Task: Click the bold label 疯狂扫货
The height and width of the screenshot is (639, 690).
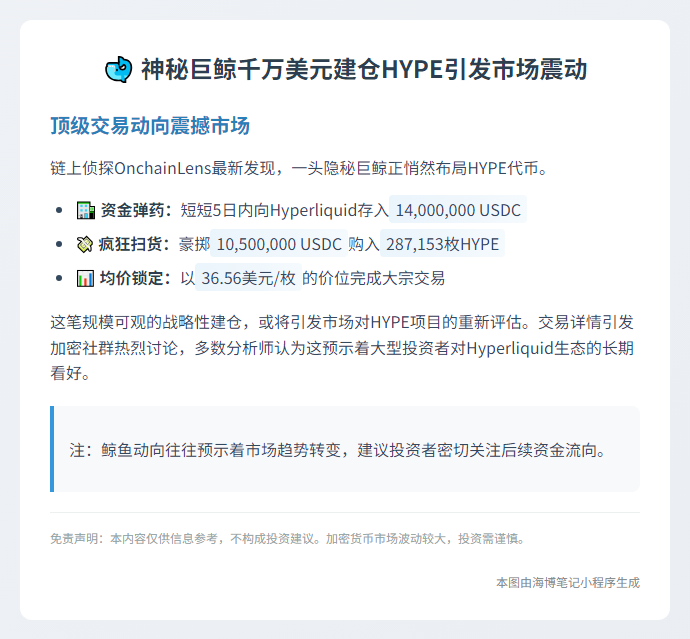Action: 134,244
